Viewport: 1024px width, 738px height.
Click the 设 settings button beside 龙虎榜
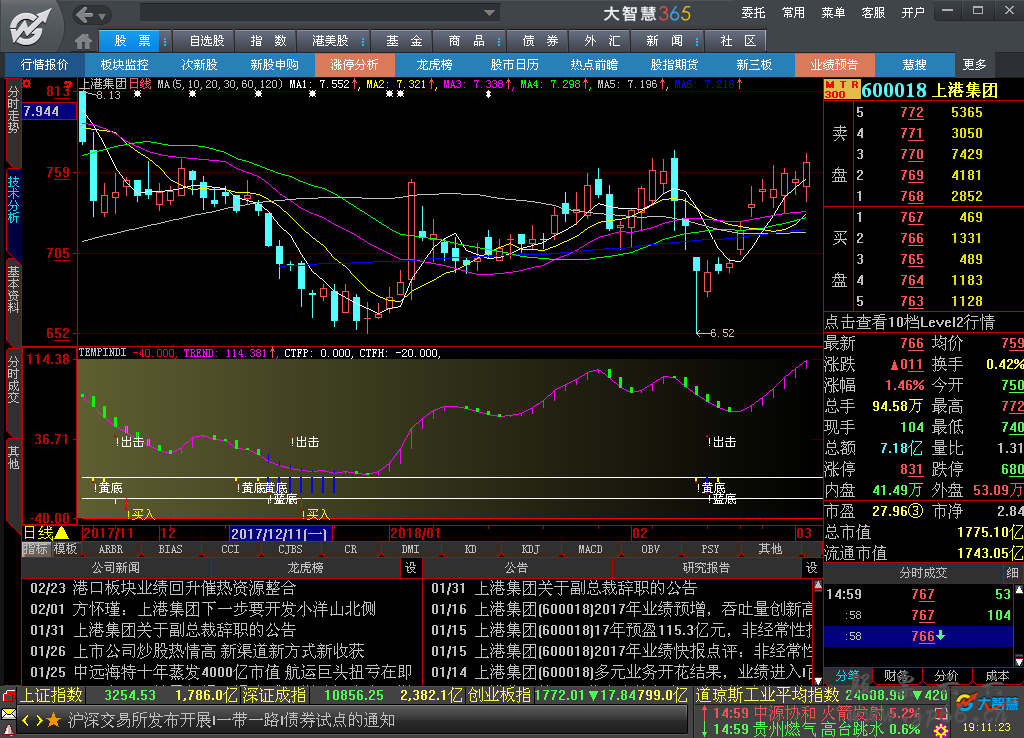coord(410,568)
